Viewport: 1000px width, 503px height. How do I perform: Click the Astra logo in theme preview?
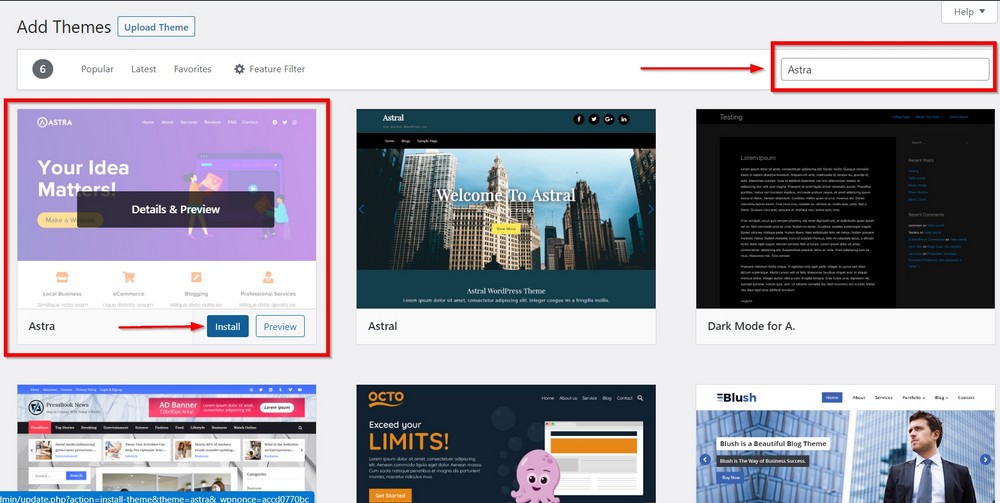pyautogui.click(x=54, y=122)
